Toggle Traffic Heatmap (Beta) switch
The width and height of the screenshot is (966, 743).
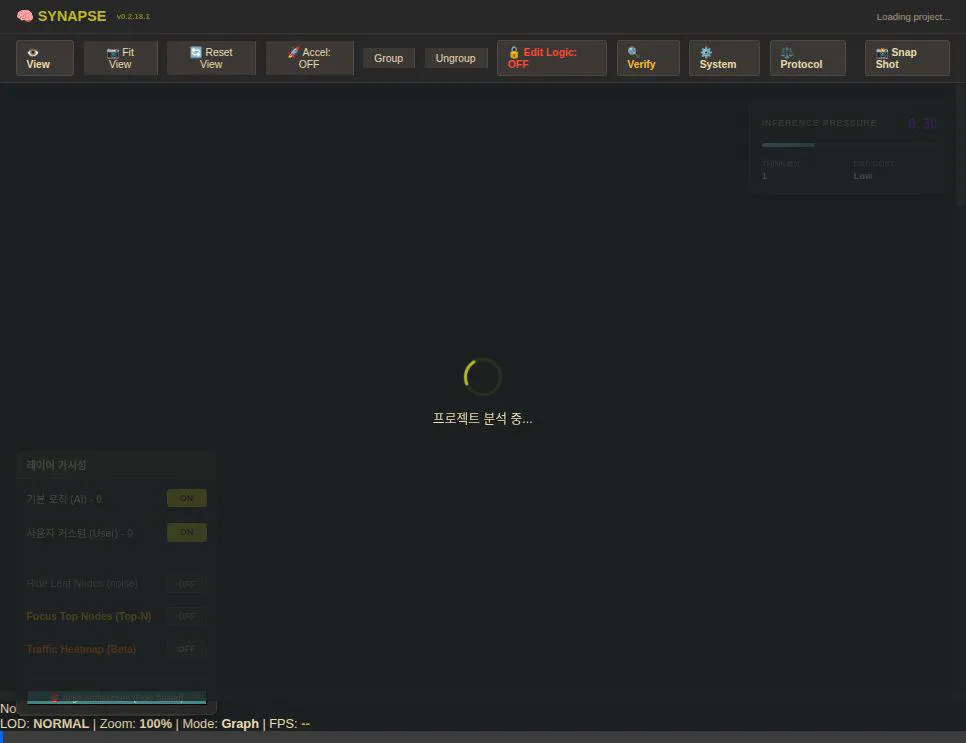click(x=187, y=649)
